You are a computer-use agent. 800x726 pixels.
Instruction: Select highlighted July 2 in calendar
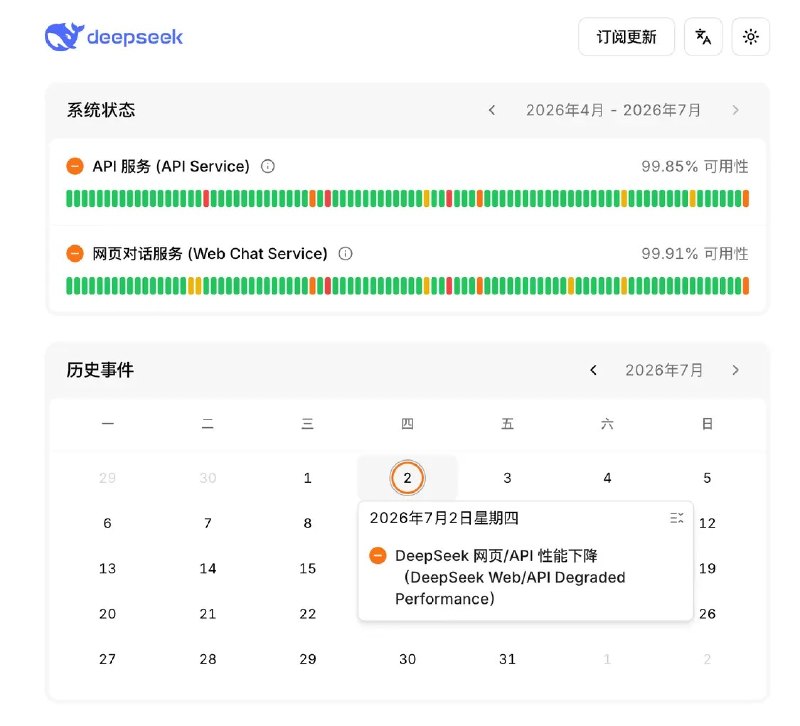click(x=407, y=478)
